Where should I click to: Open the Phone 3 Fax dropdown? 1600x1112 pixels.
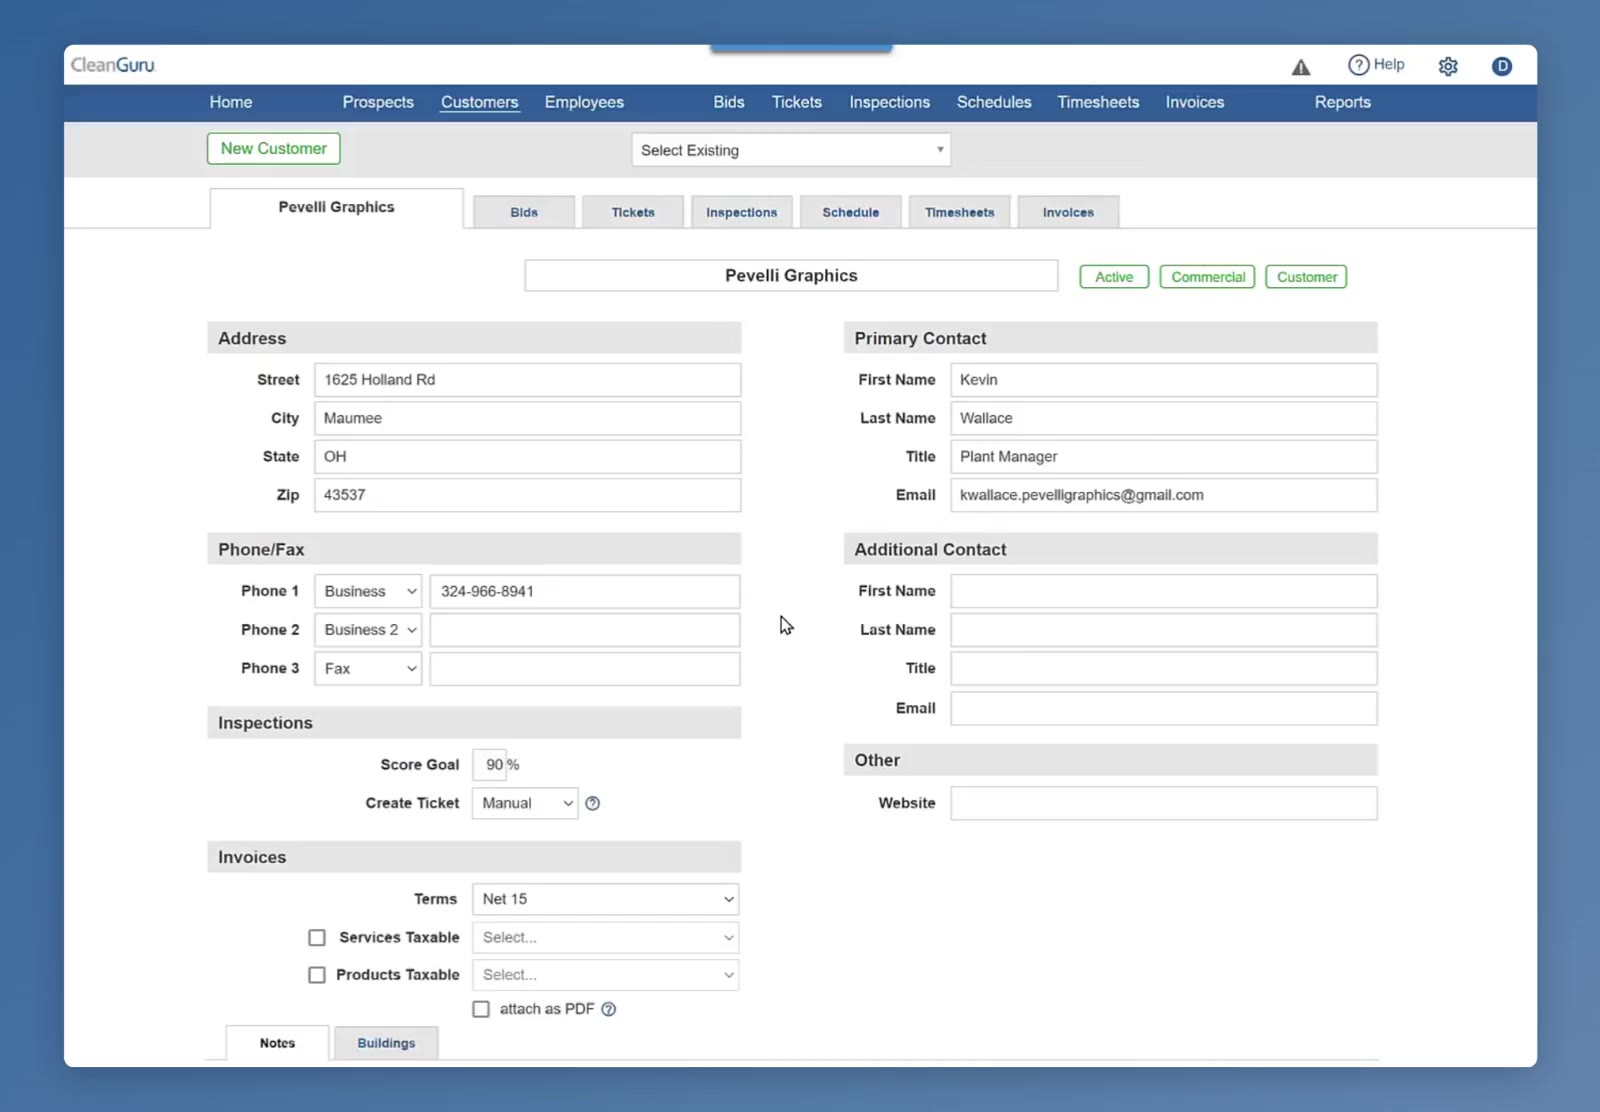[368, 668]
